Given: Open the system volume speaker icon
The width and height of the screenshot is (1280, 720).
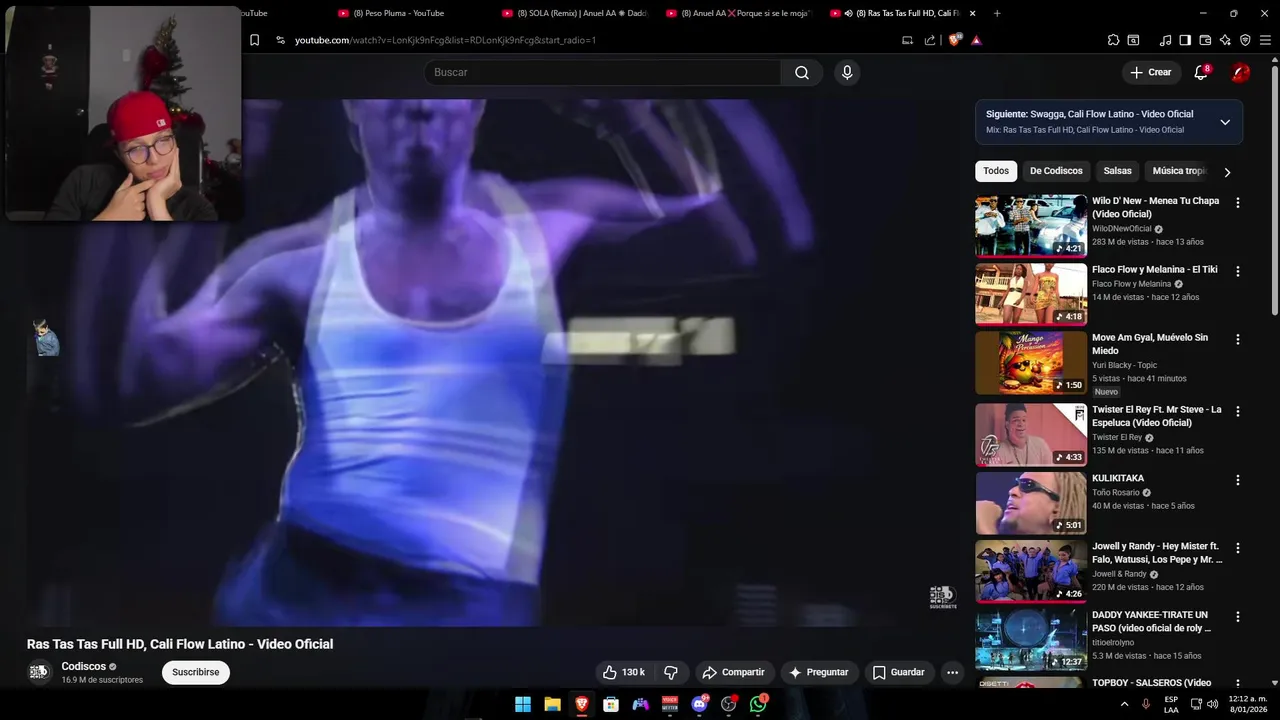Looking at the screenshot, I should (x=1213, y=704).
